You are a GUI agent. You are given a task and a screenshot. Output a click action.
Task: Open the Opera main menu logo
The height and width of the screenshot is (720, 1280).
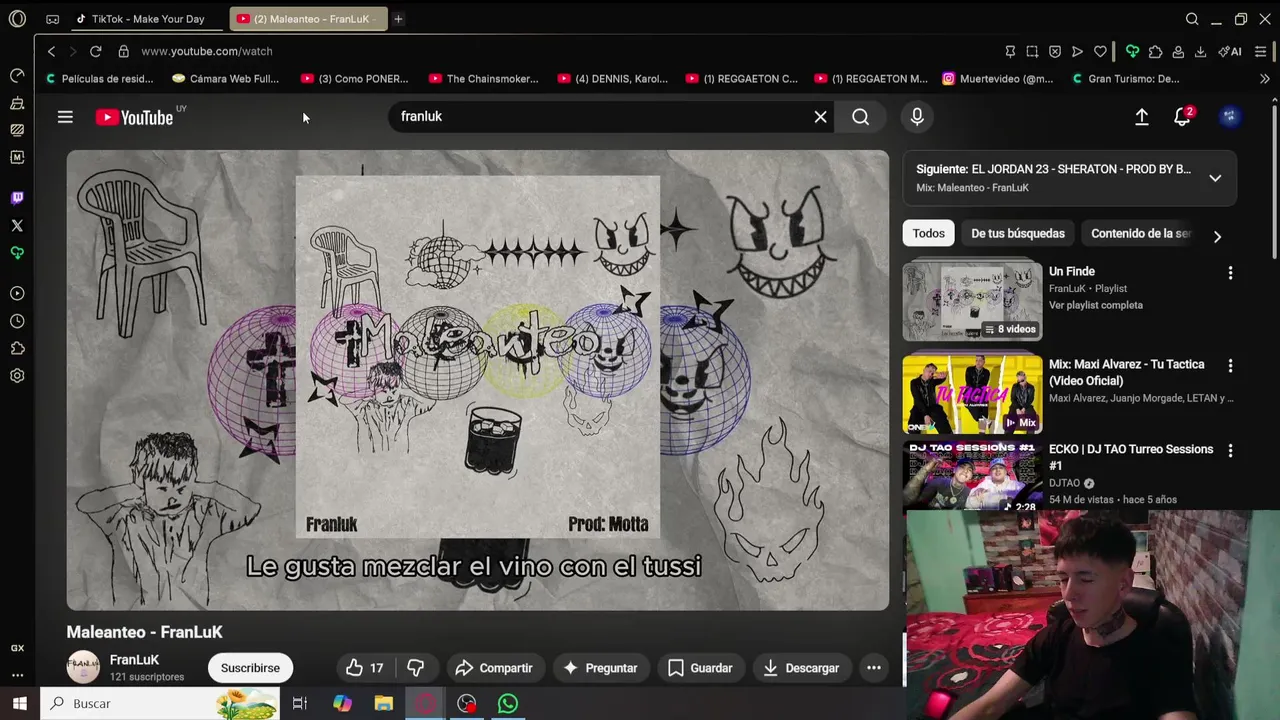(17, 19)
